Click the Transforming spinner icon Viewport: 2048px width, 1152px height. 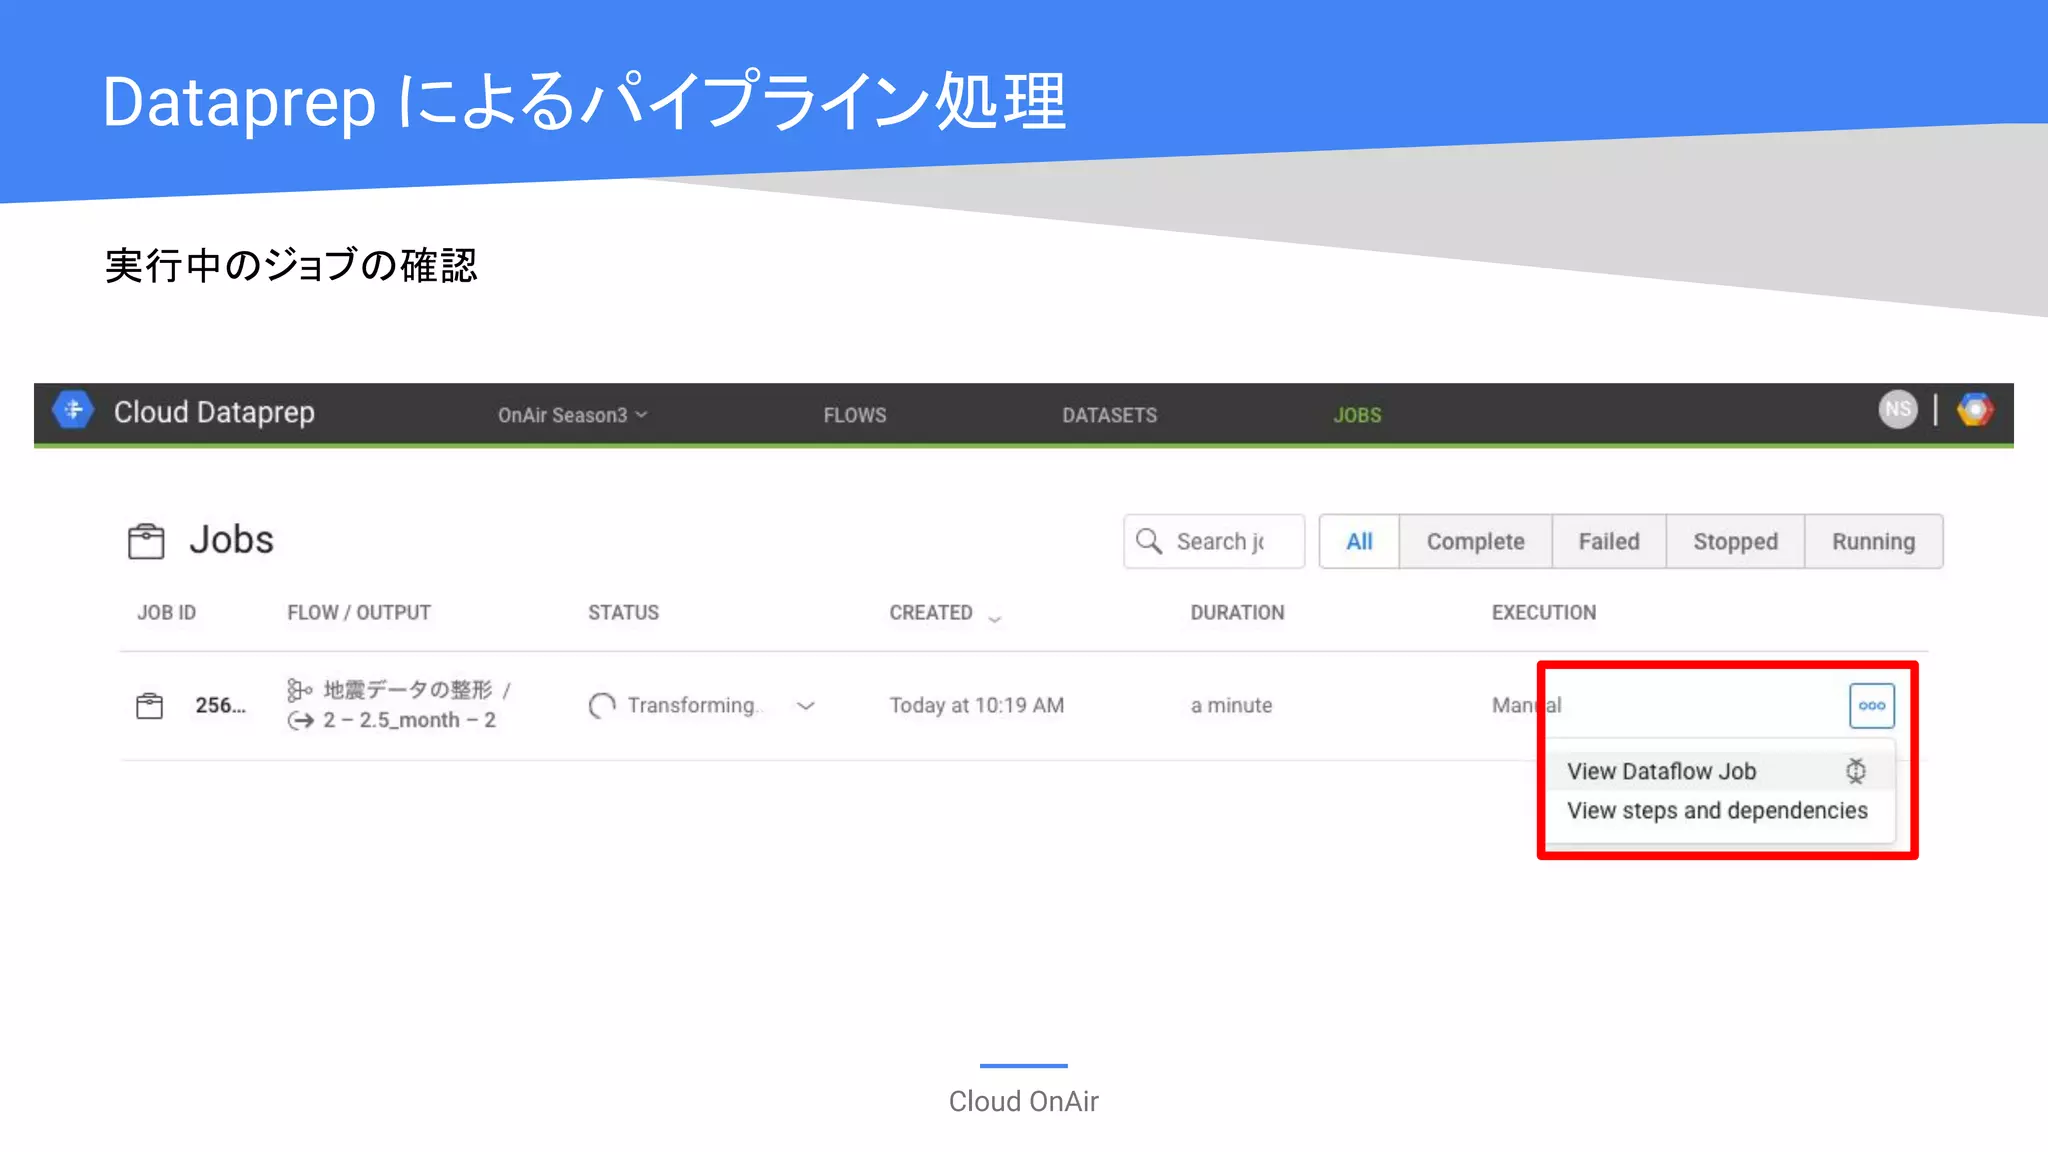click(x=602, y=706)
